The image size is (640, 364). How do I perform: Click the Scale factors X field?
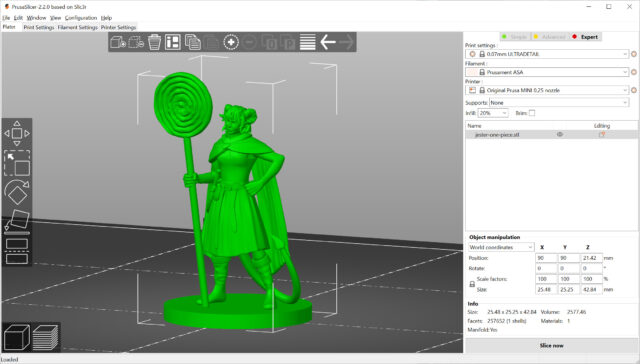tap(546, 279)
